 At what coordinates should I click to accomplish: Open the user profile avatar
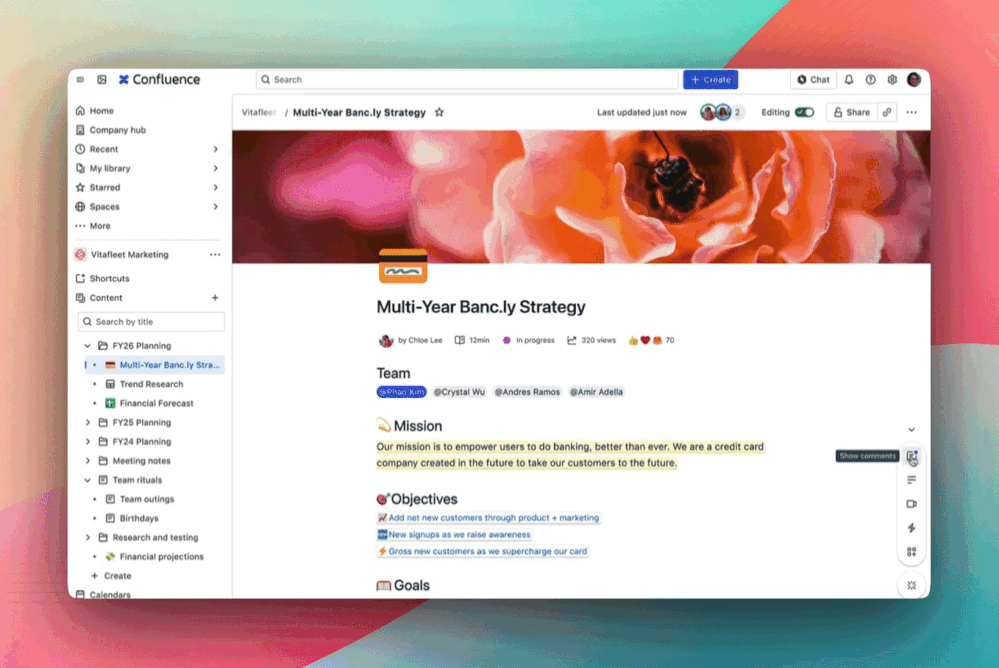pos(914,80)
